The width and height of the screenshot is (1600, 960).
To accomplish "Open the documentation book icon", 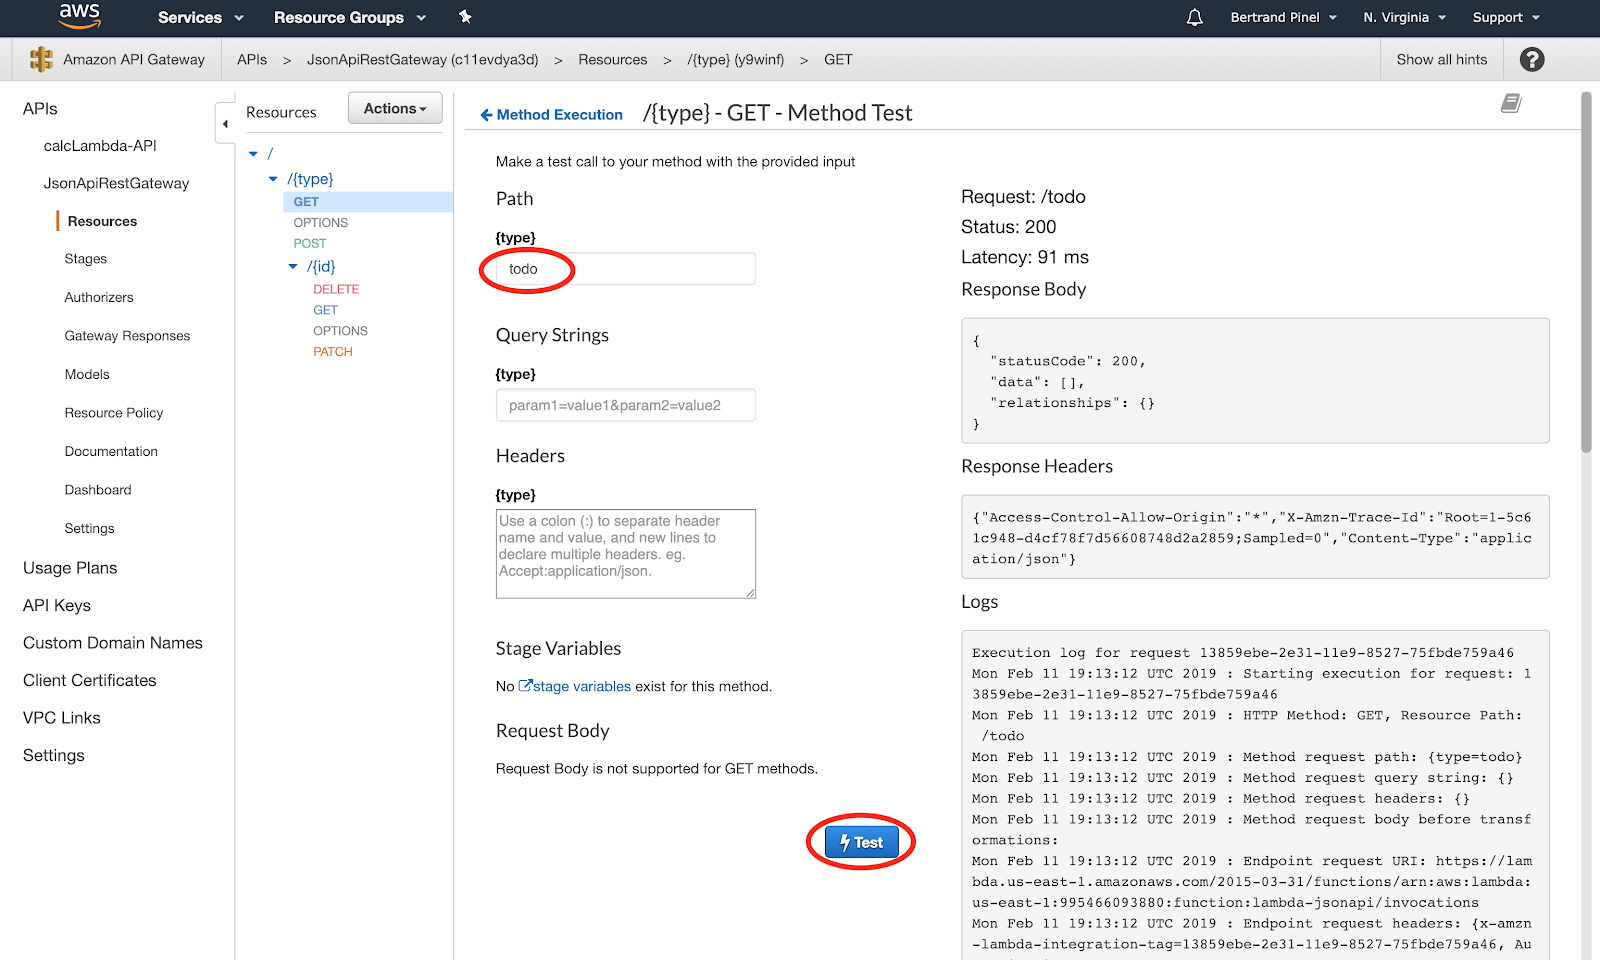I will click(x=1511, y=104).
